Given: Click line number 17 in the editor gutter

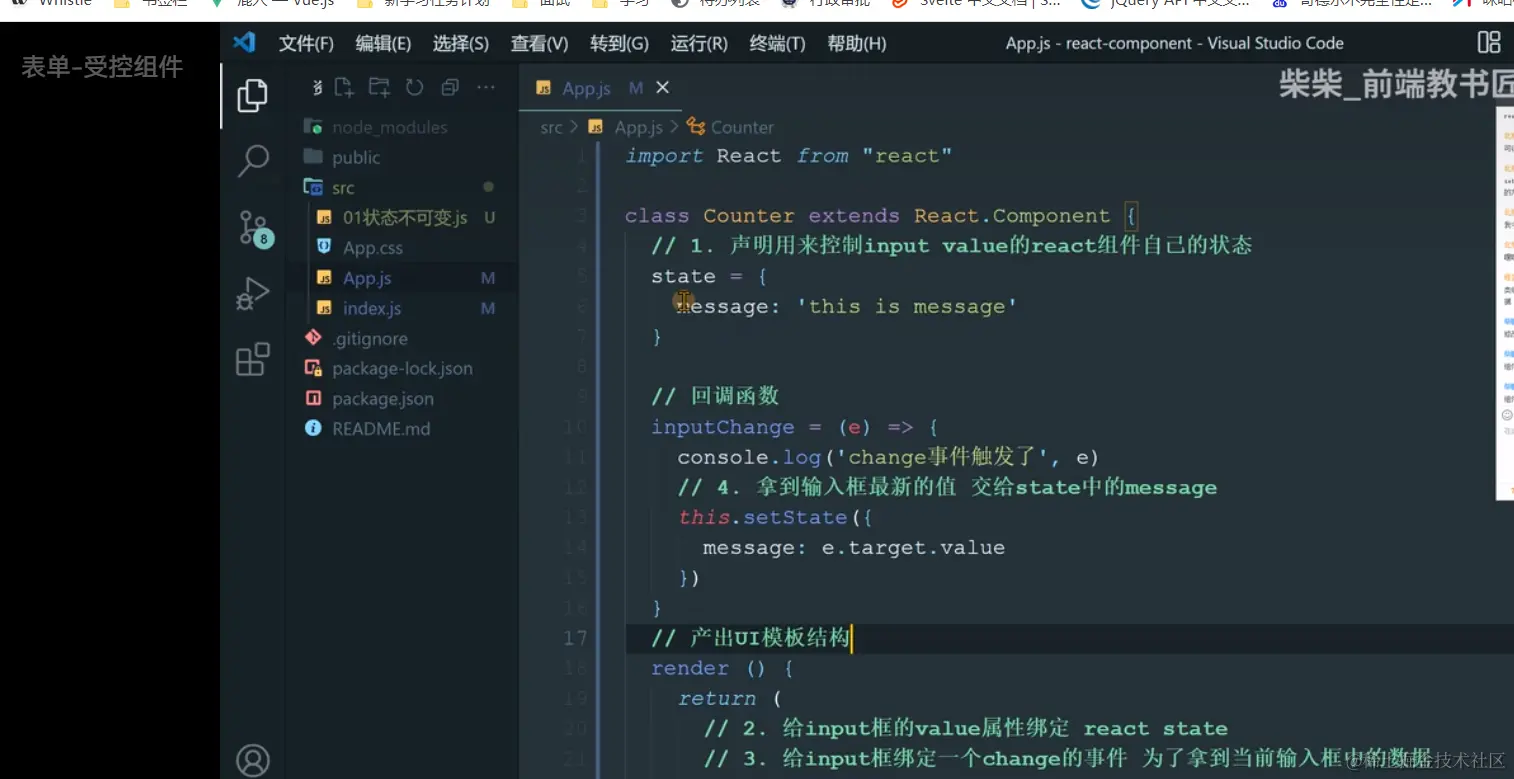Looking at the screenshot, I should tap(575, 638).
